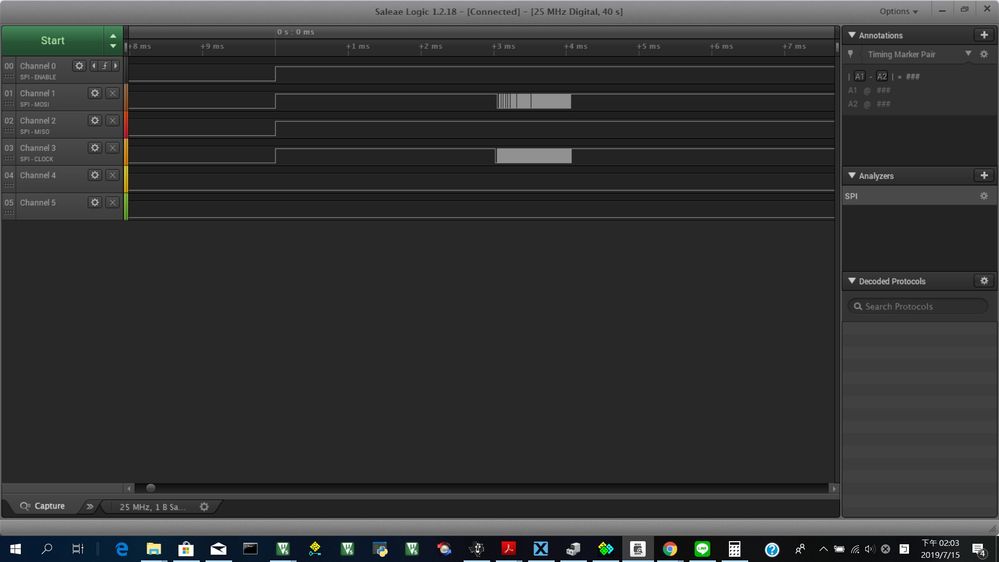Open the Options menu
Image resolution: width=999 pixels, height=562 pixels.
click(898, 11)
